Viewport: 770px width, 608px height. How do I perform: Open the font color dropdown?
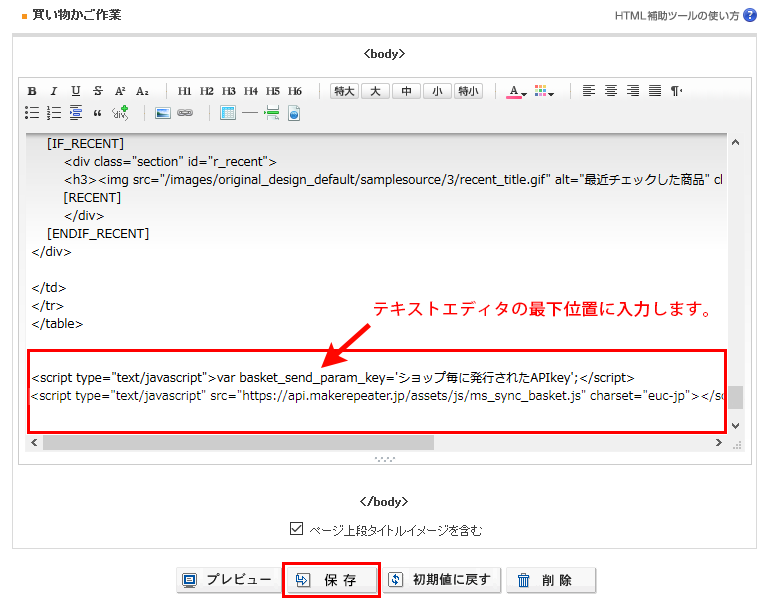[x=516, y=91]
